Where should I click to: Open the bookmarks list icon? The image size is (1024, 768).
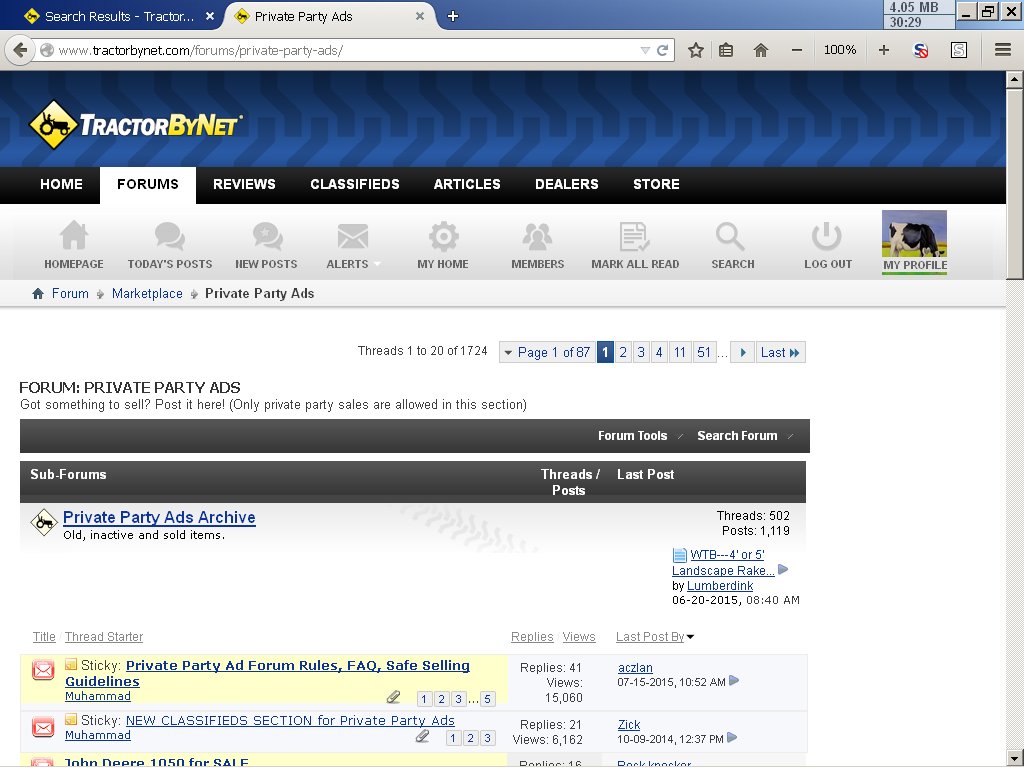[x=726, y=50]
